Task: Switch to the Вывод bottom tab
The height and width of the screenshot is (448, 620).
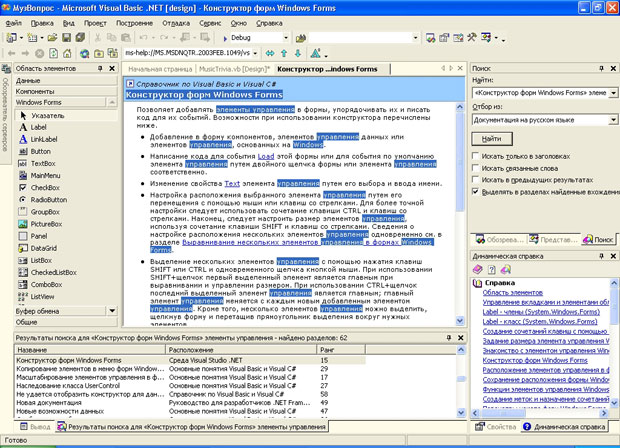Action: tap(36, 427)
